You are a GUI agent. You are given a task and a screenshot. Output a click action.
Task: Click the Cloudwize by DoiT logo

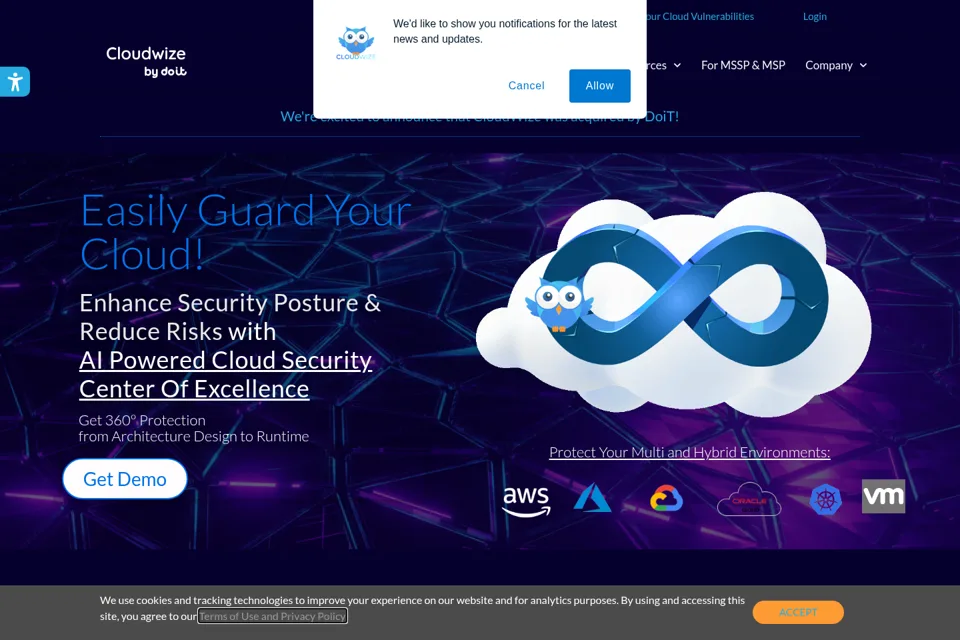click(146, 62)
